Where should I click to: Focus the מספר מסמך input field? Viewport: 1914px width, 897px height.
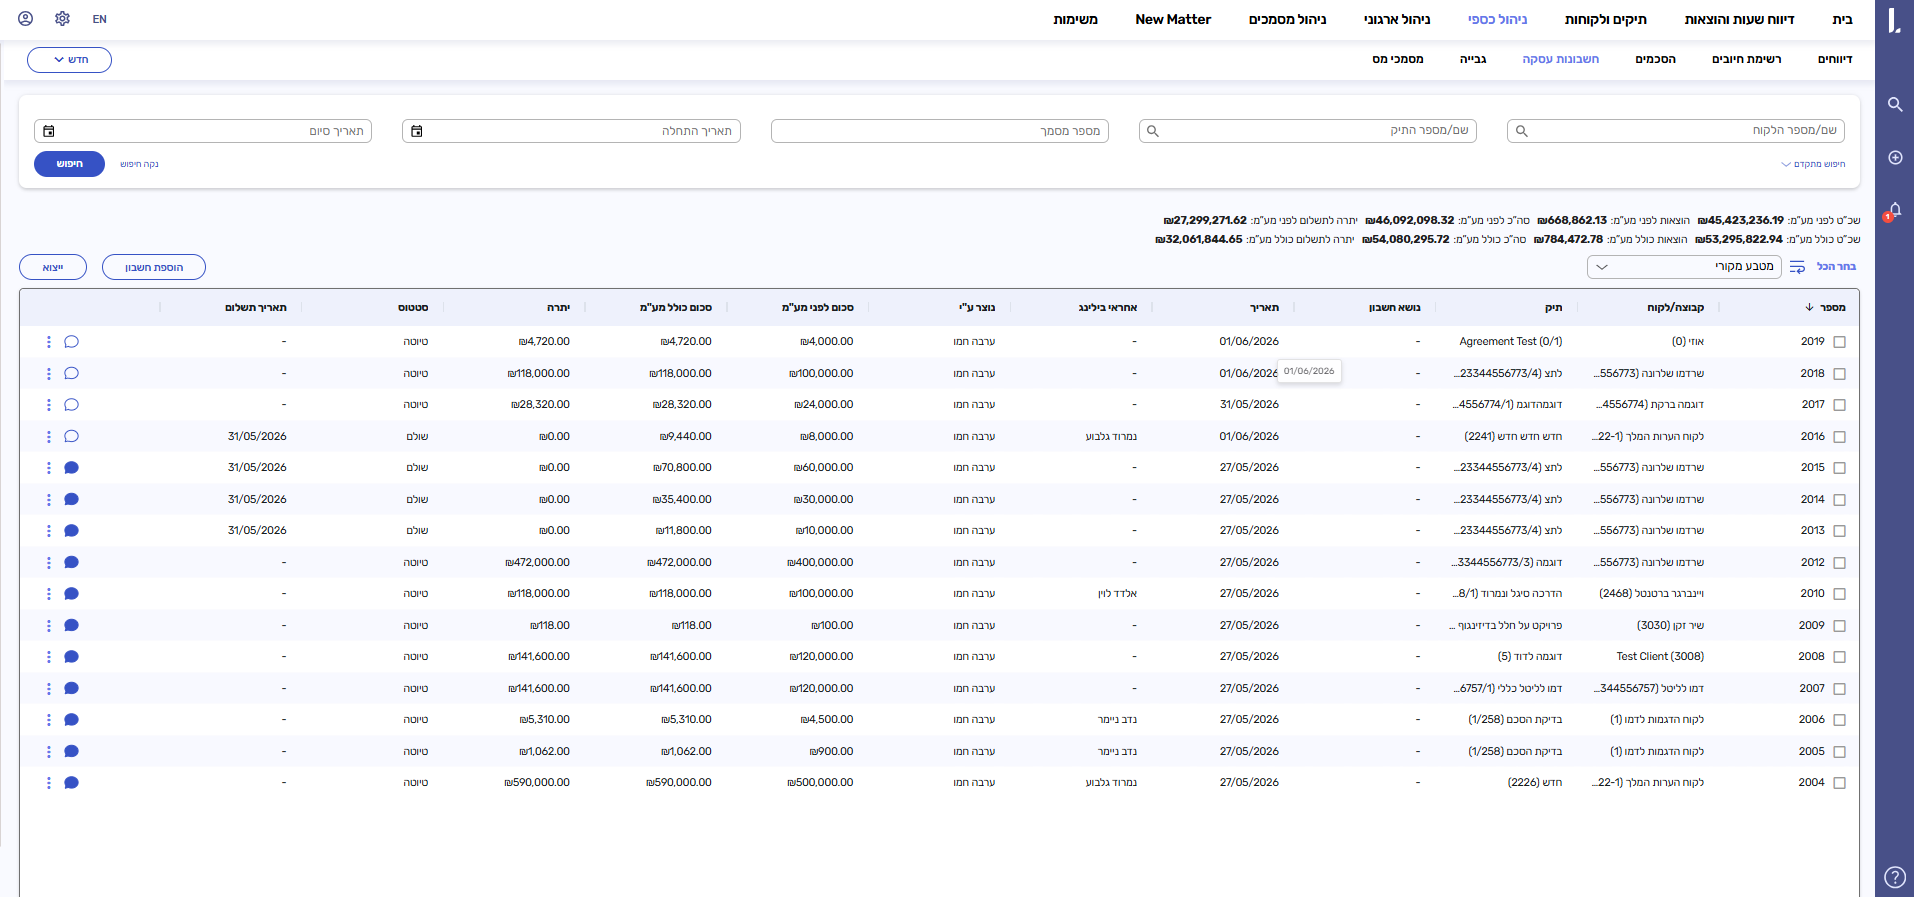pyautogui.click(x=940, y=131)
